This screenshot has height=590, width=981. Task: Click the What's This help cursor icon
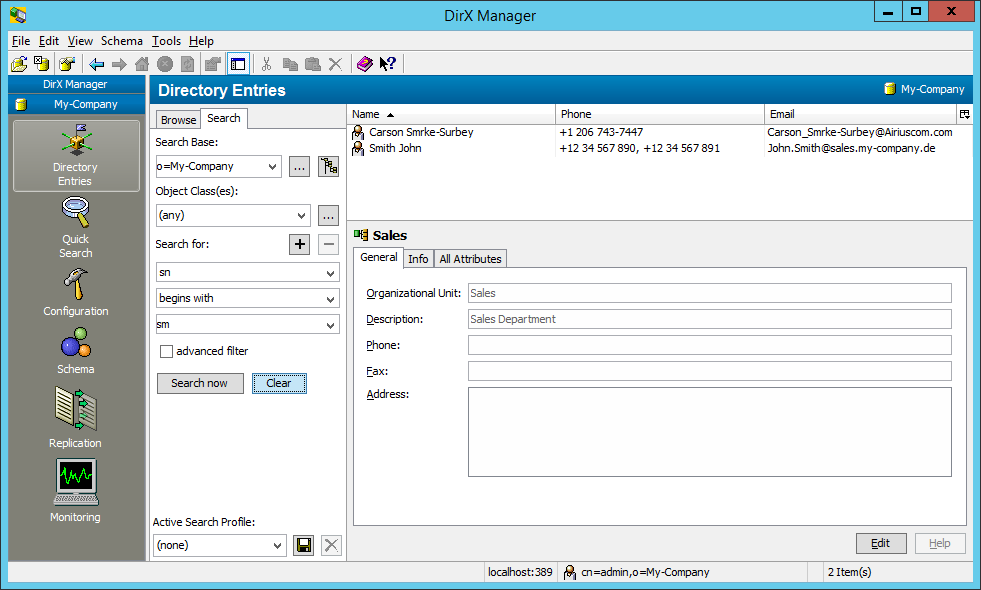pos(387,64)
